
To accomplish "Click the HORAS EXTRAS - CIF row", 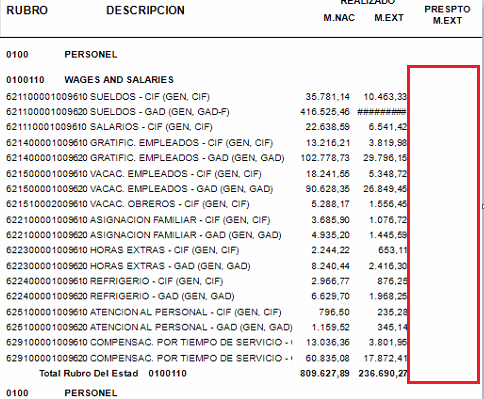I will [206, 250].
